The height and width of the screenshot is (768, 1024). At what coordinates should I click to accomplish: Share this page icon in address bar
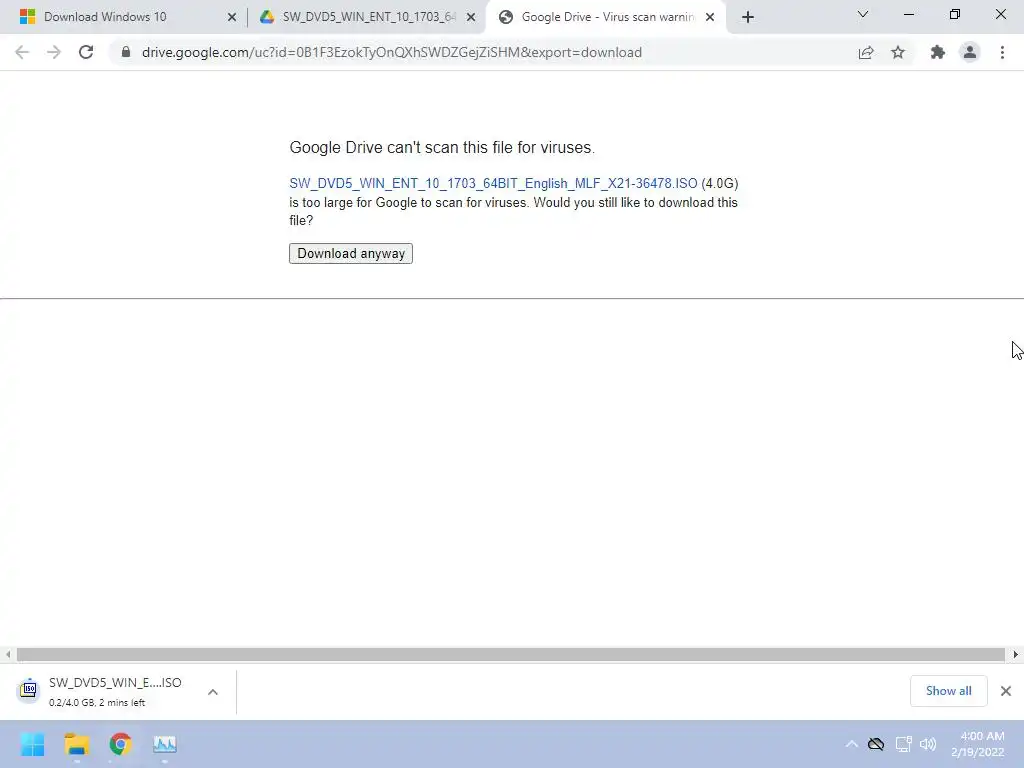pyautogui.click(x=866, y=52)
